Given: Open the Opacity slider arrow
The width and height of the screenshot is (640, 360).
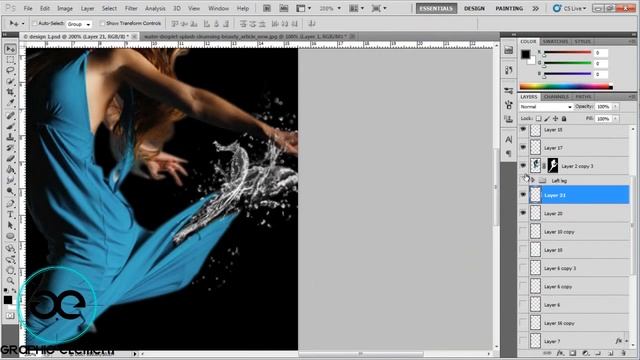Looking at the screenshot, I should point(615,107).
